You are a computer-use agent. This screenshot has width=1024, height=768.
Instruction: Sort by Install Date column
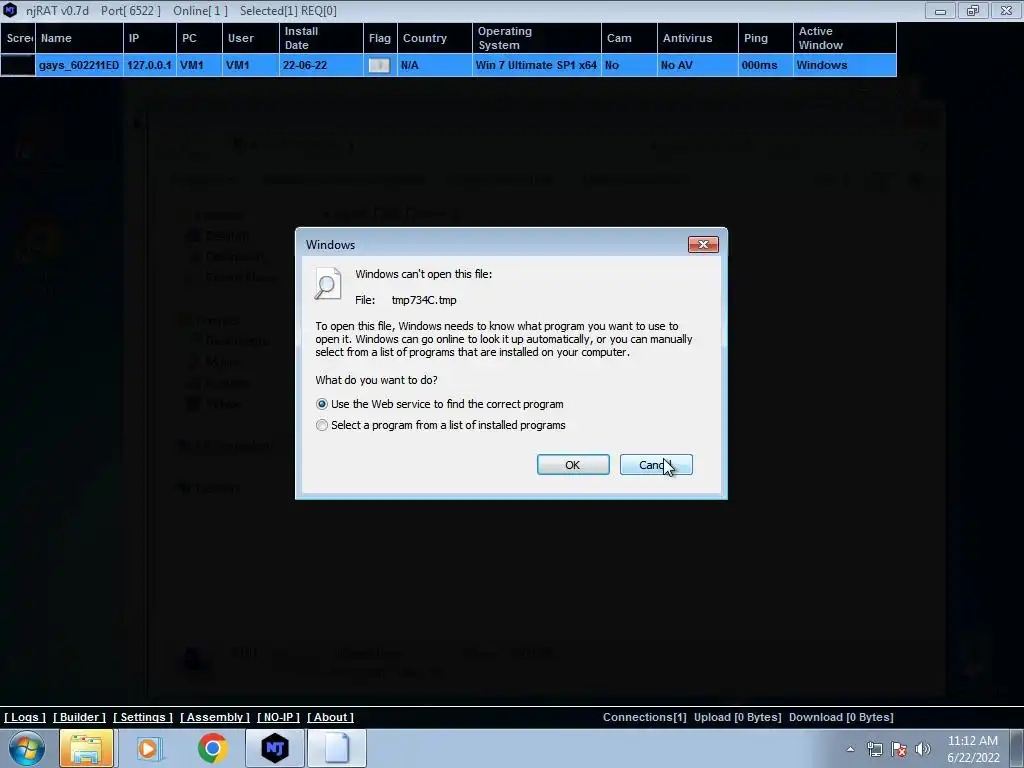[x=321, y=38]
